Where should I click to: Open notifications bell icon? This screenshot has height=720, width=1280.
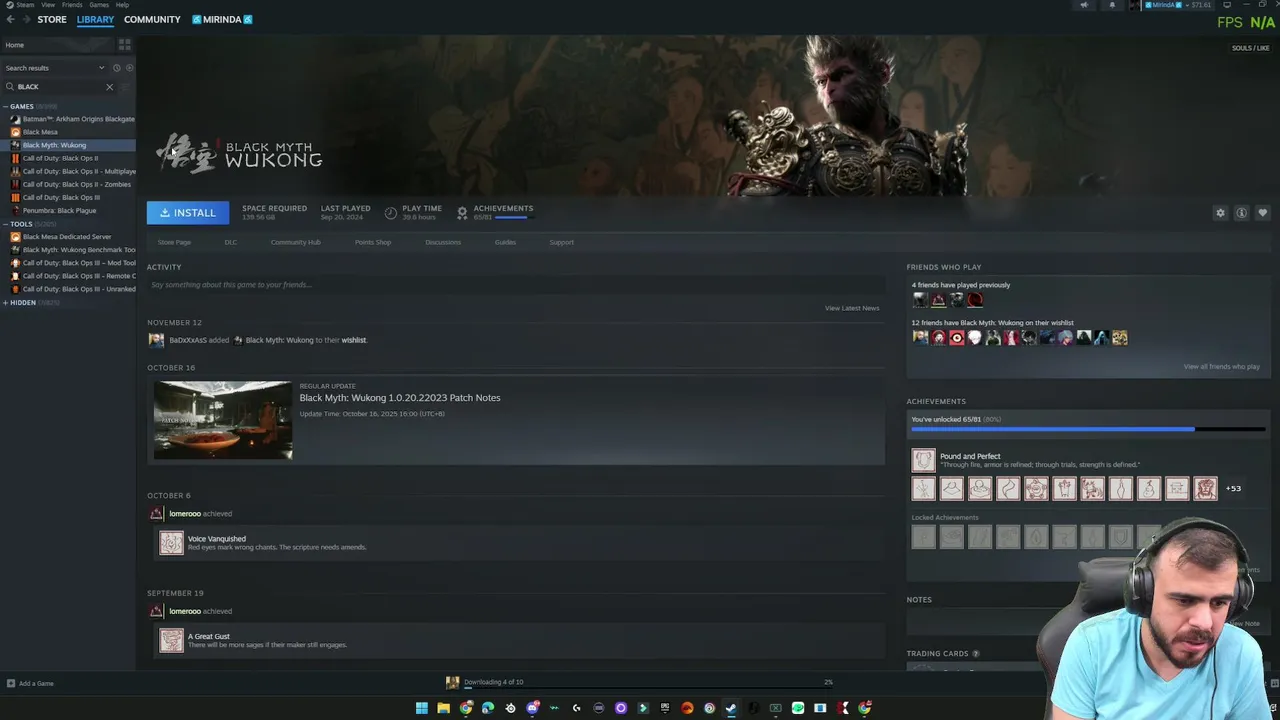click(1112, 5)
